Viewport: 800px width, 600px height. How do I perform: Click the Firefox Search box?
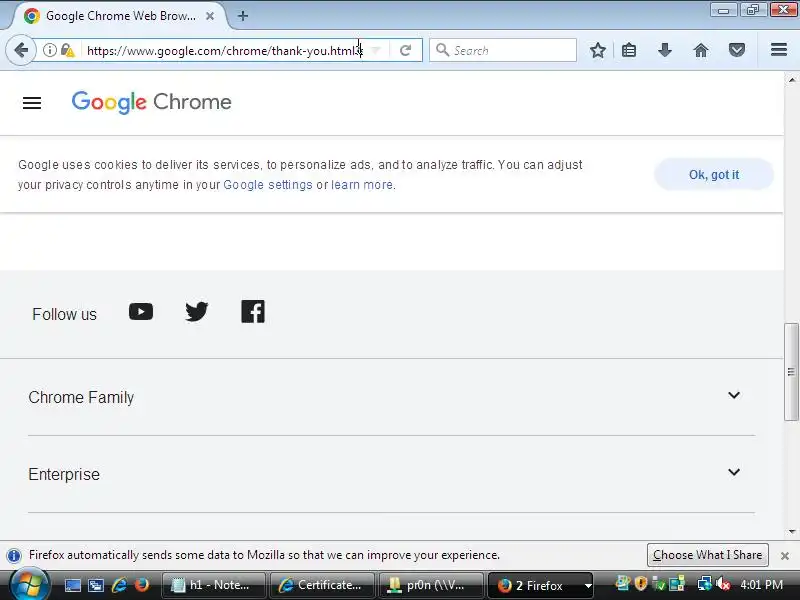[503, 50]
